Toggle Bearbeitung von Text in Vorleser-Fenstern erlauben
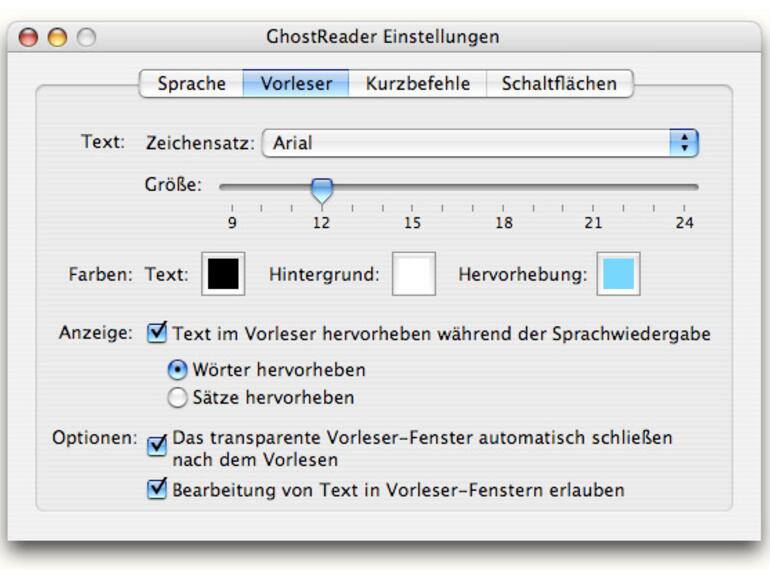The width and height of the screenshot is (770, 578). (157, 489)
